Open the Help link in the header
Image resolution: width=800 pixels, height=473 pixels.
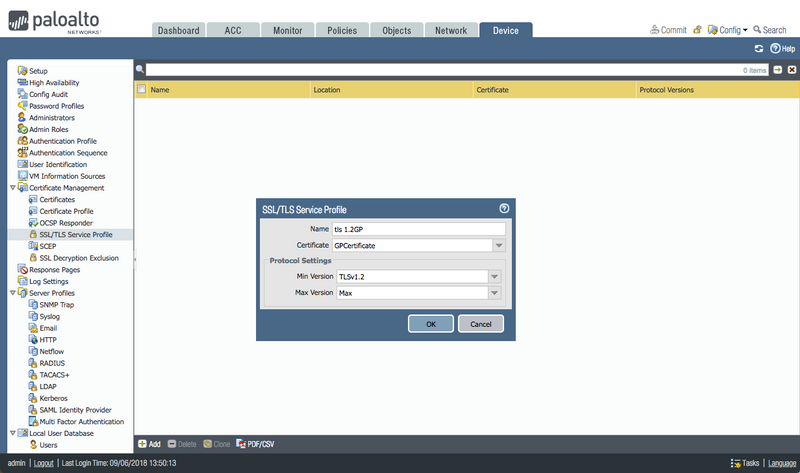783,48
